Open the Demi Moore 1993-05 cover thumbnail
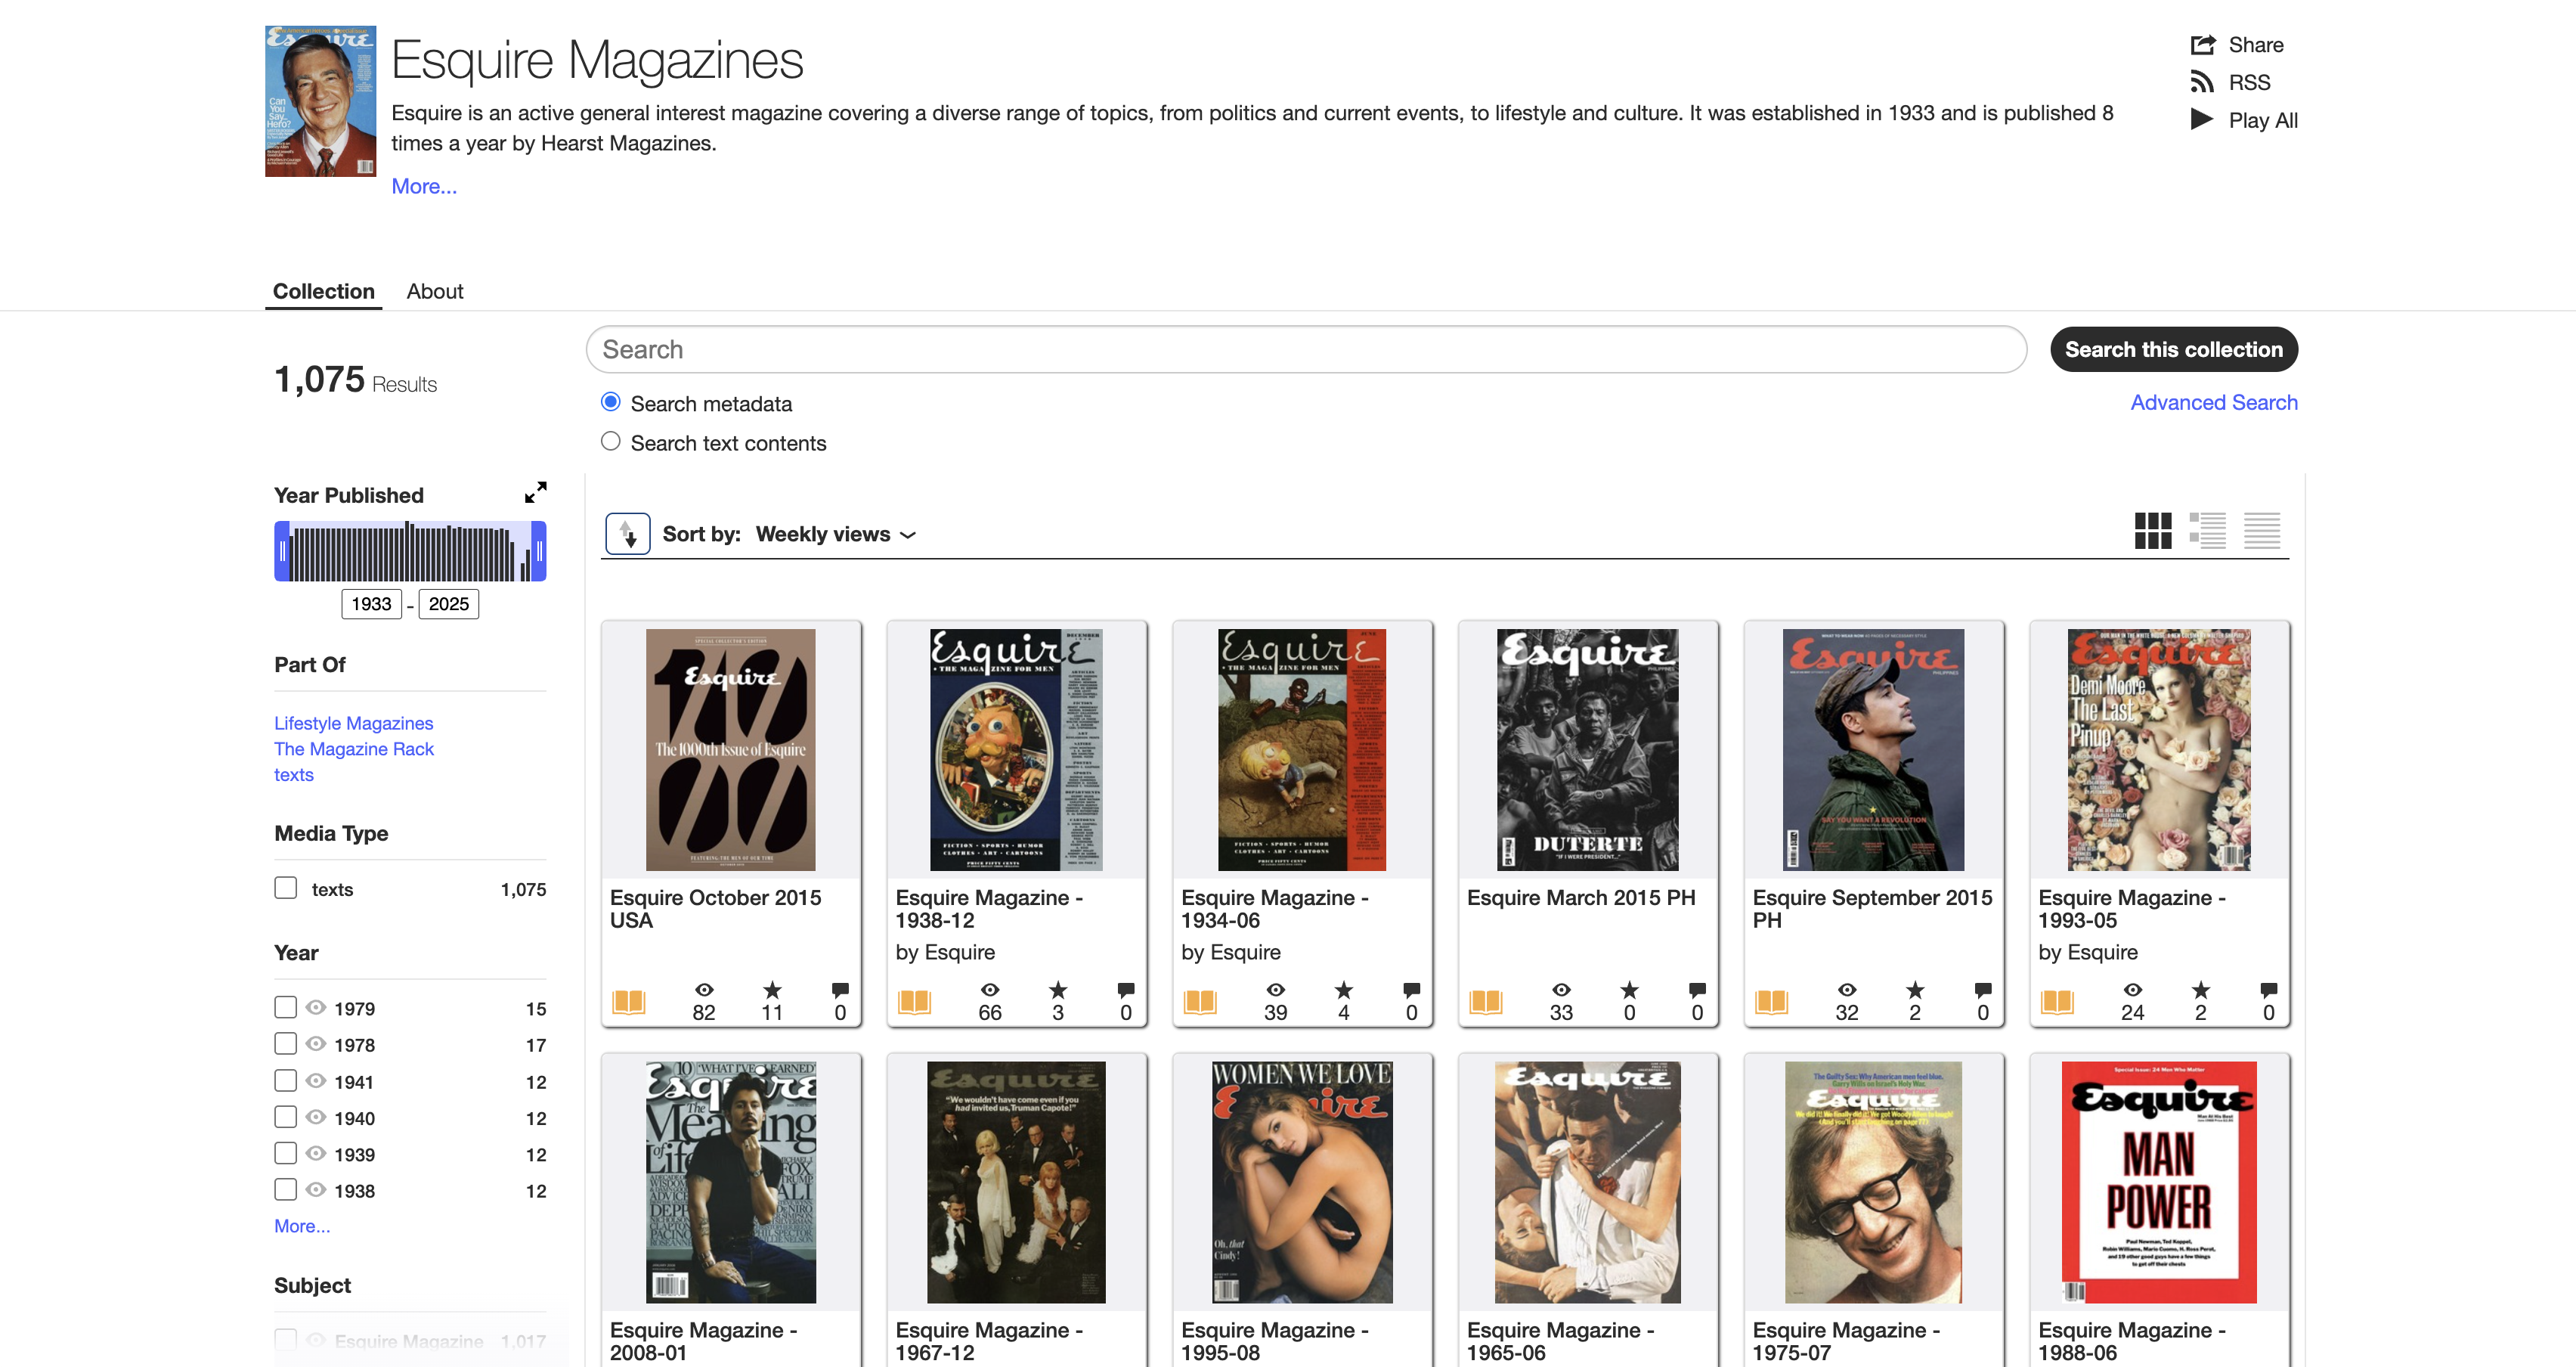 point(2159,749)
